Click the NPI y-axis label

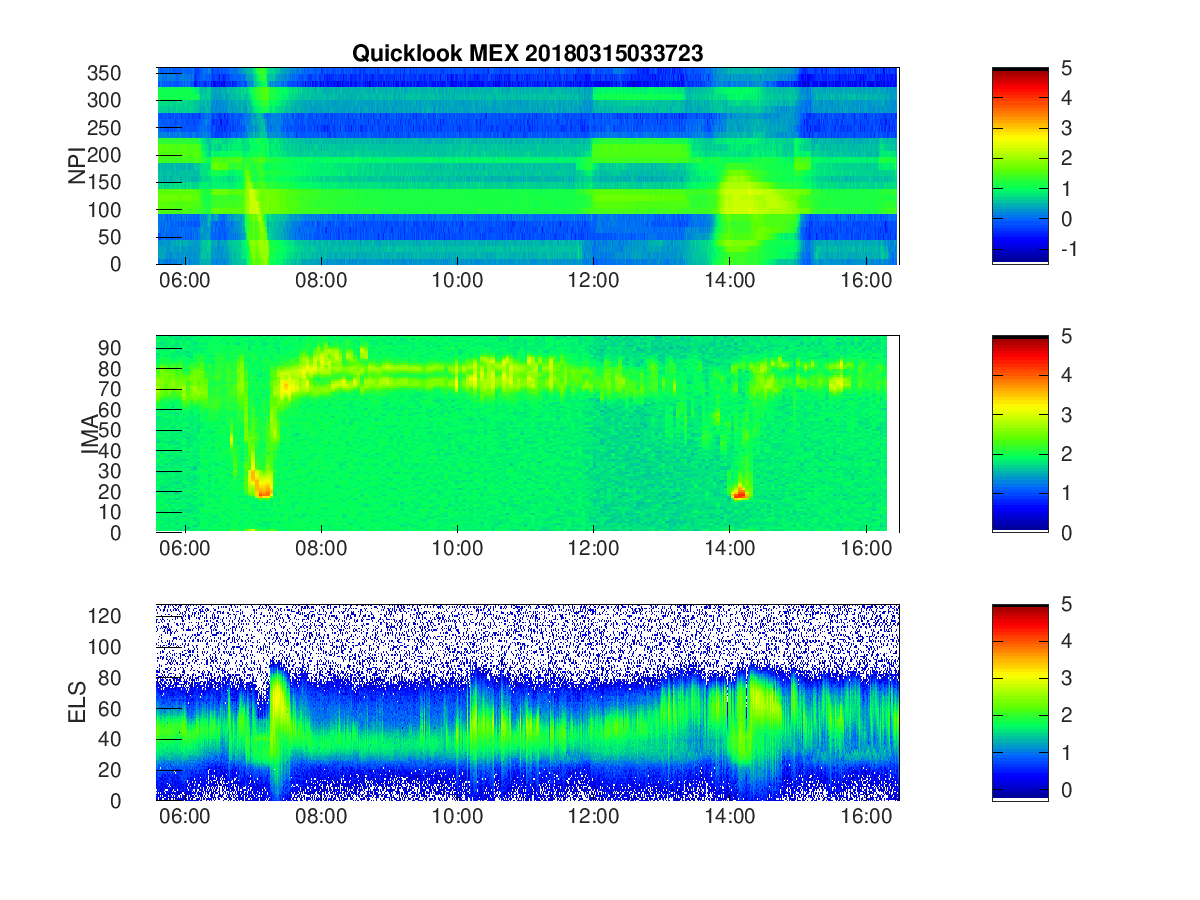coord(76,166)
